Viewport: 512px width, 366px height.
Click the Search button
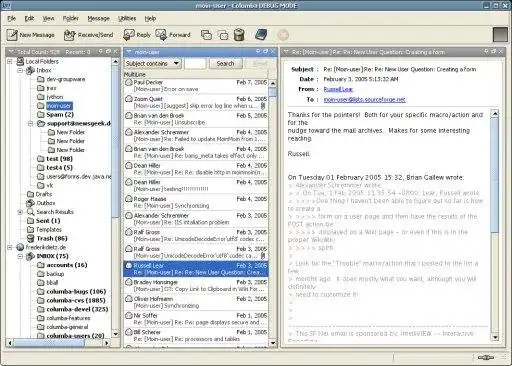[226, 63]
